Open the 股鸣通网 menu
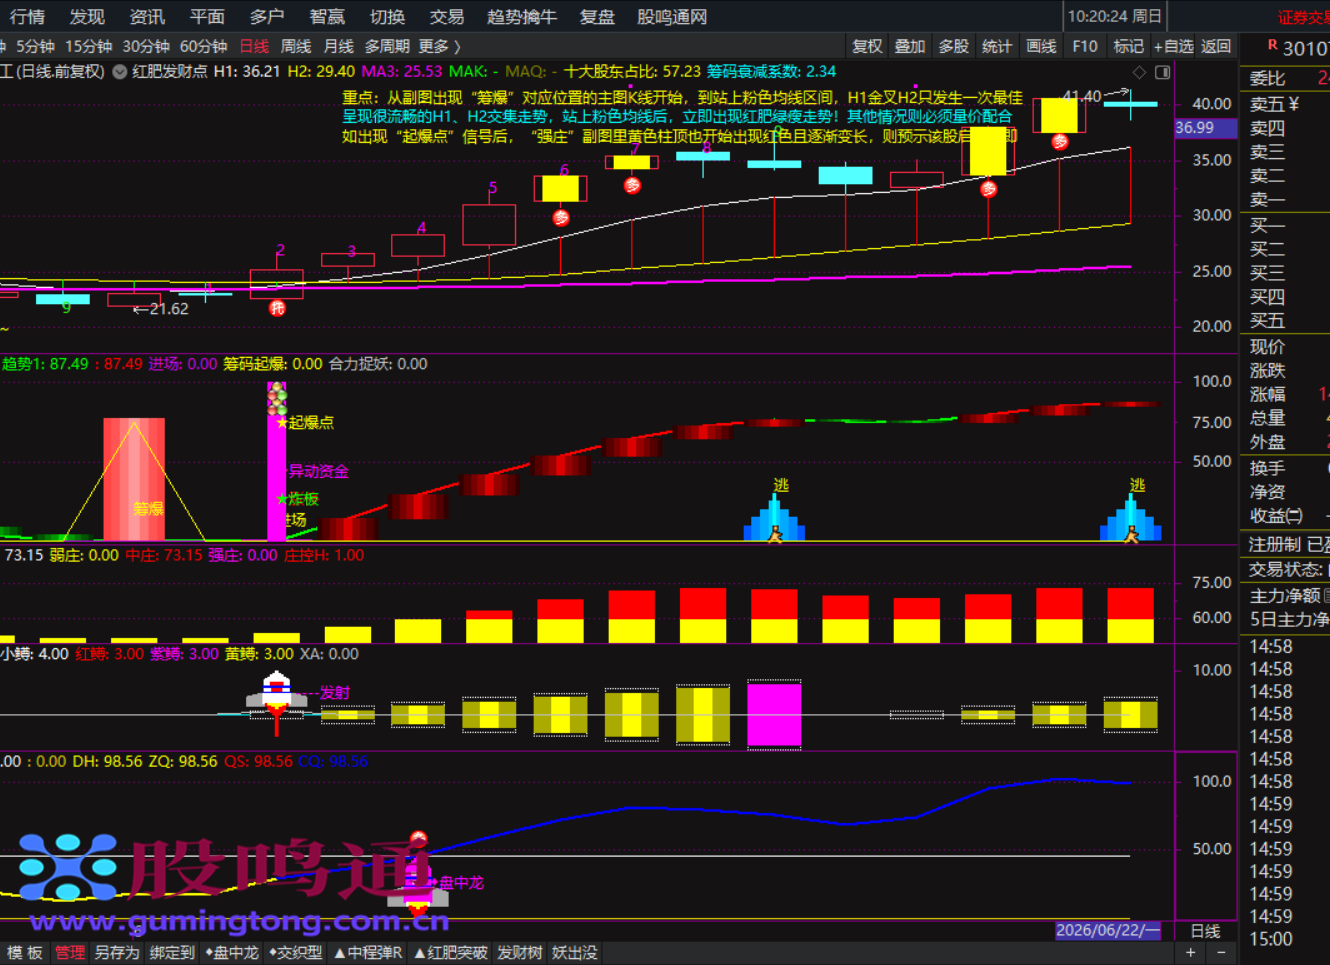This screenshot has height=965, width=1330. [x=672, y=17]
